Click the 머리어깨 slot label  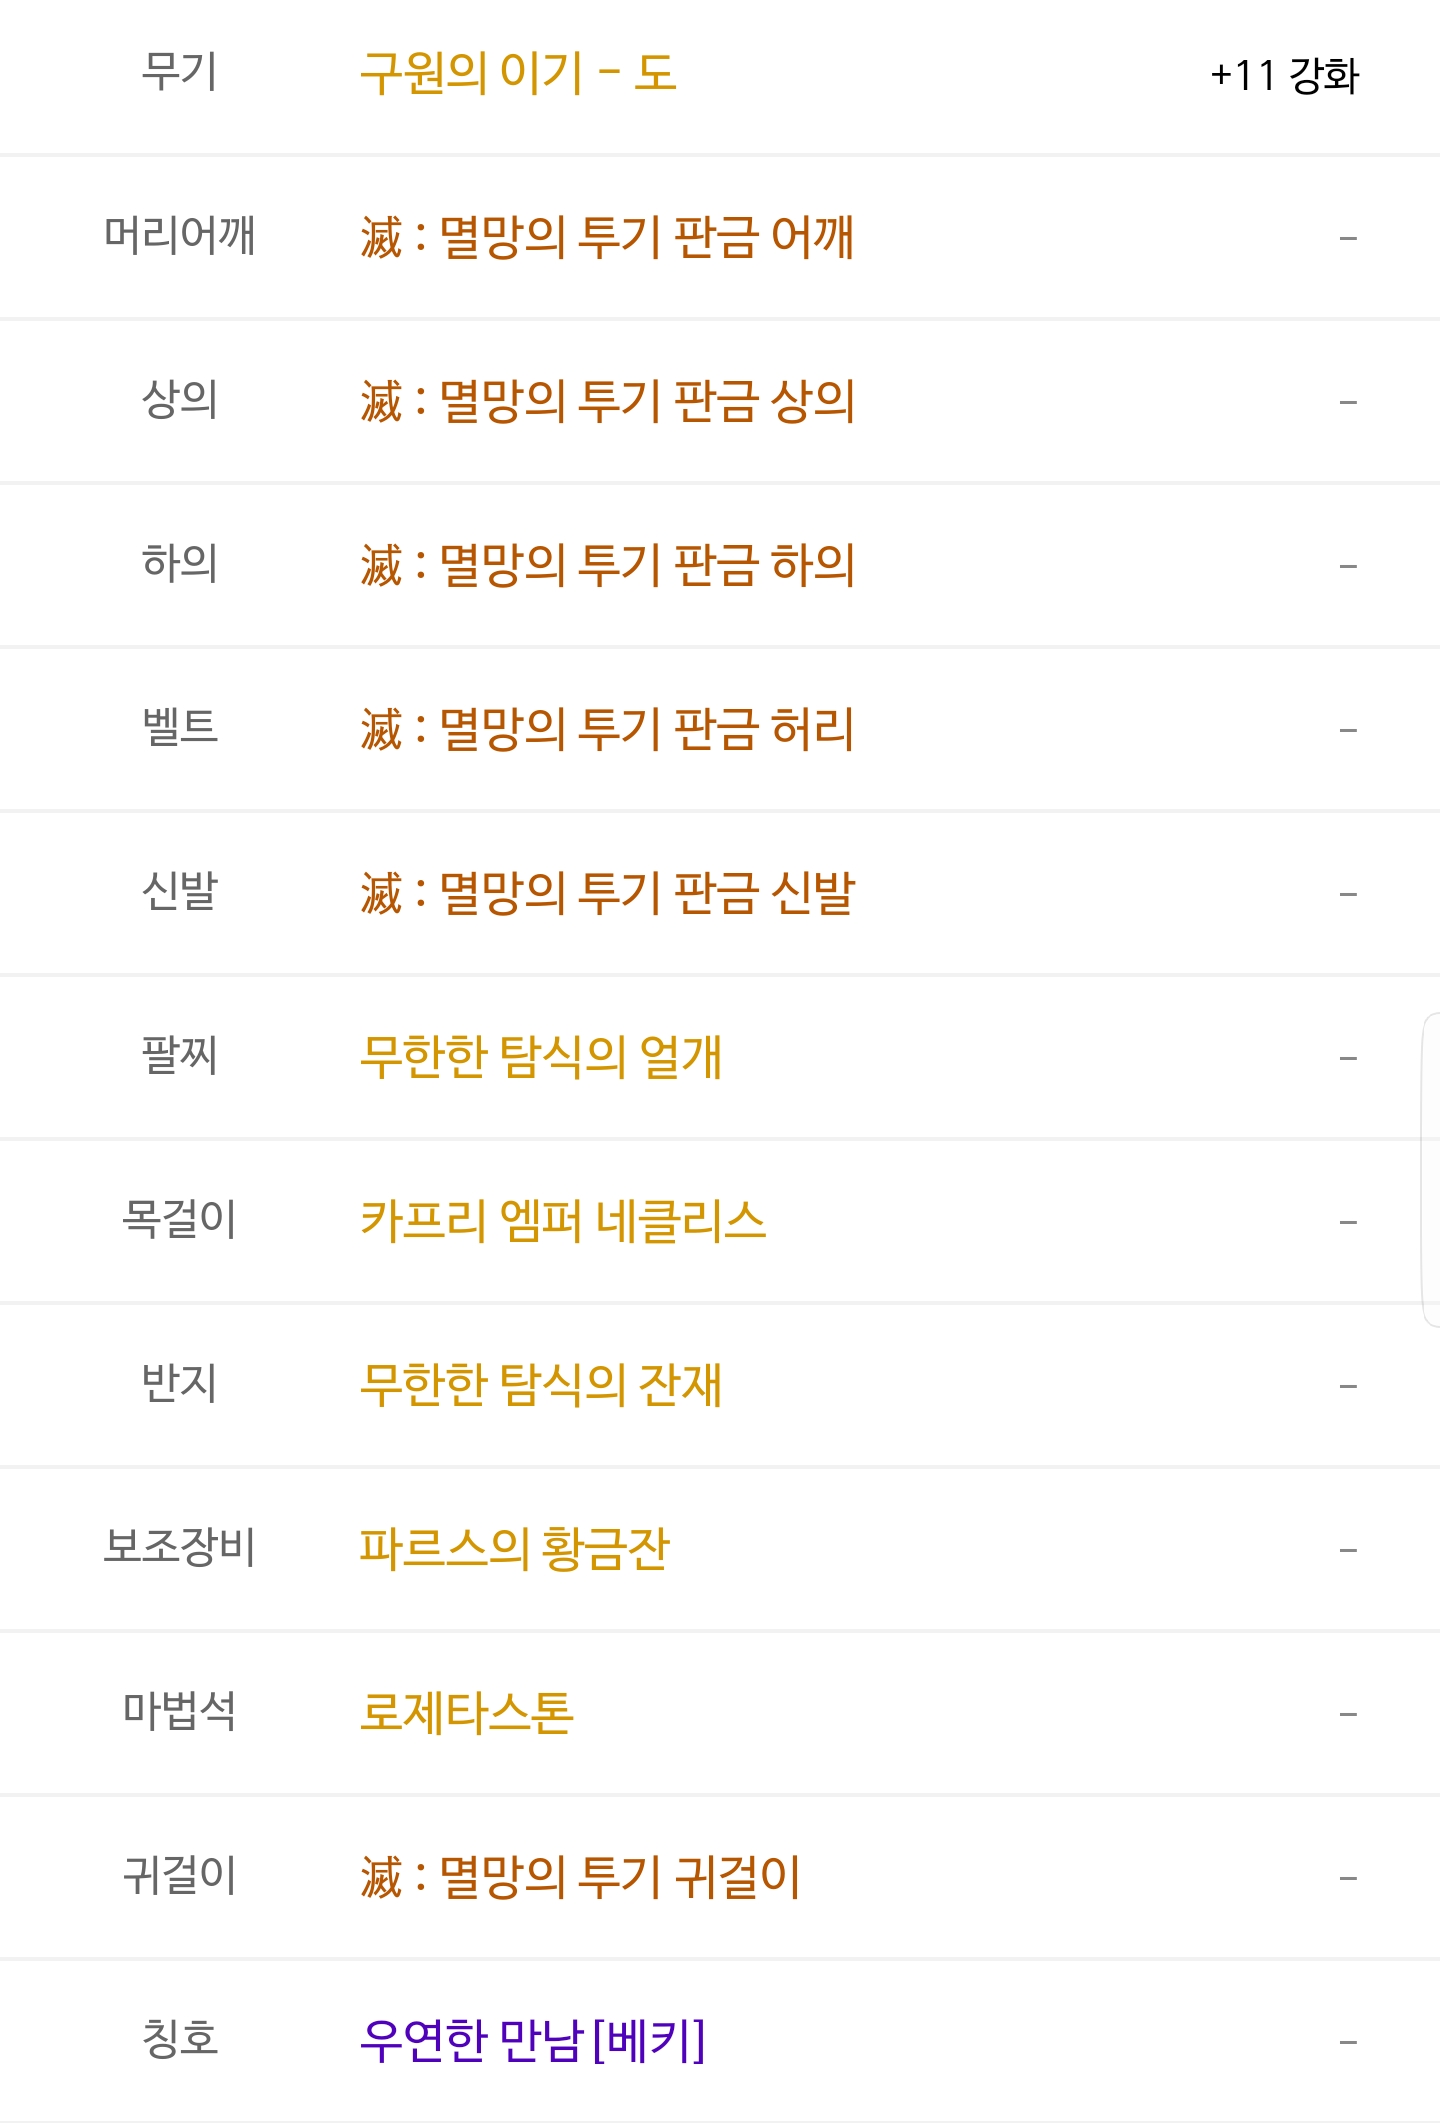(180, 237)
